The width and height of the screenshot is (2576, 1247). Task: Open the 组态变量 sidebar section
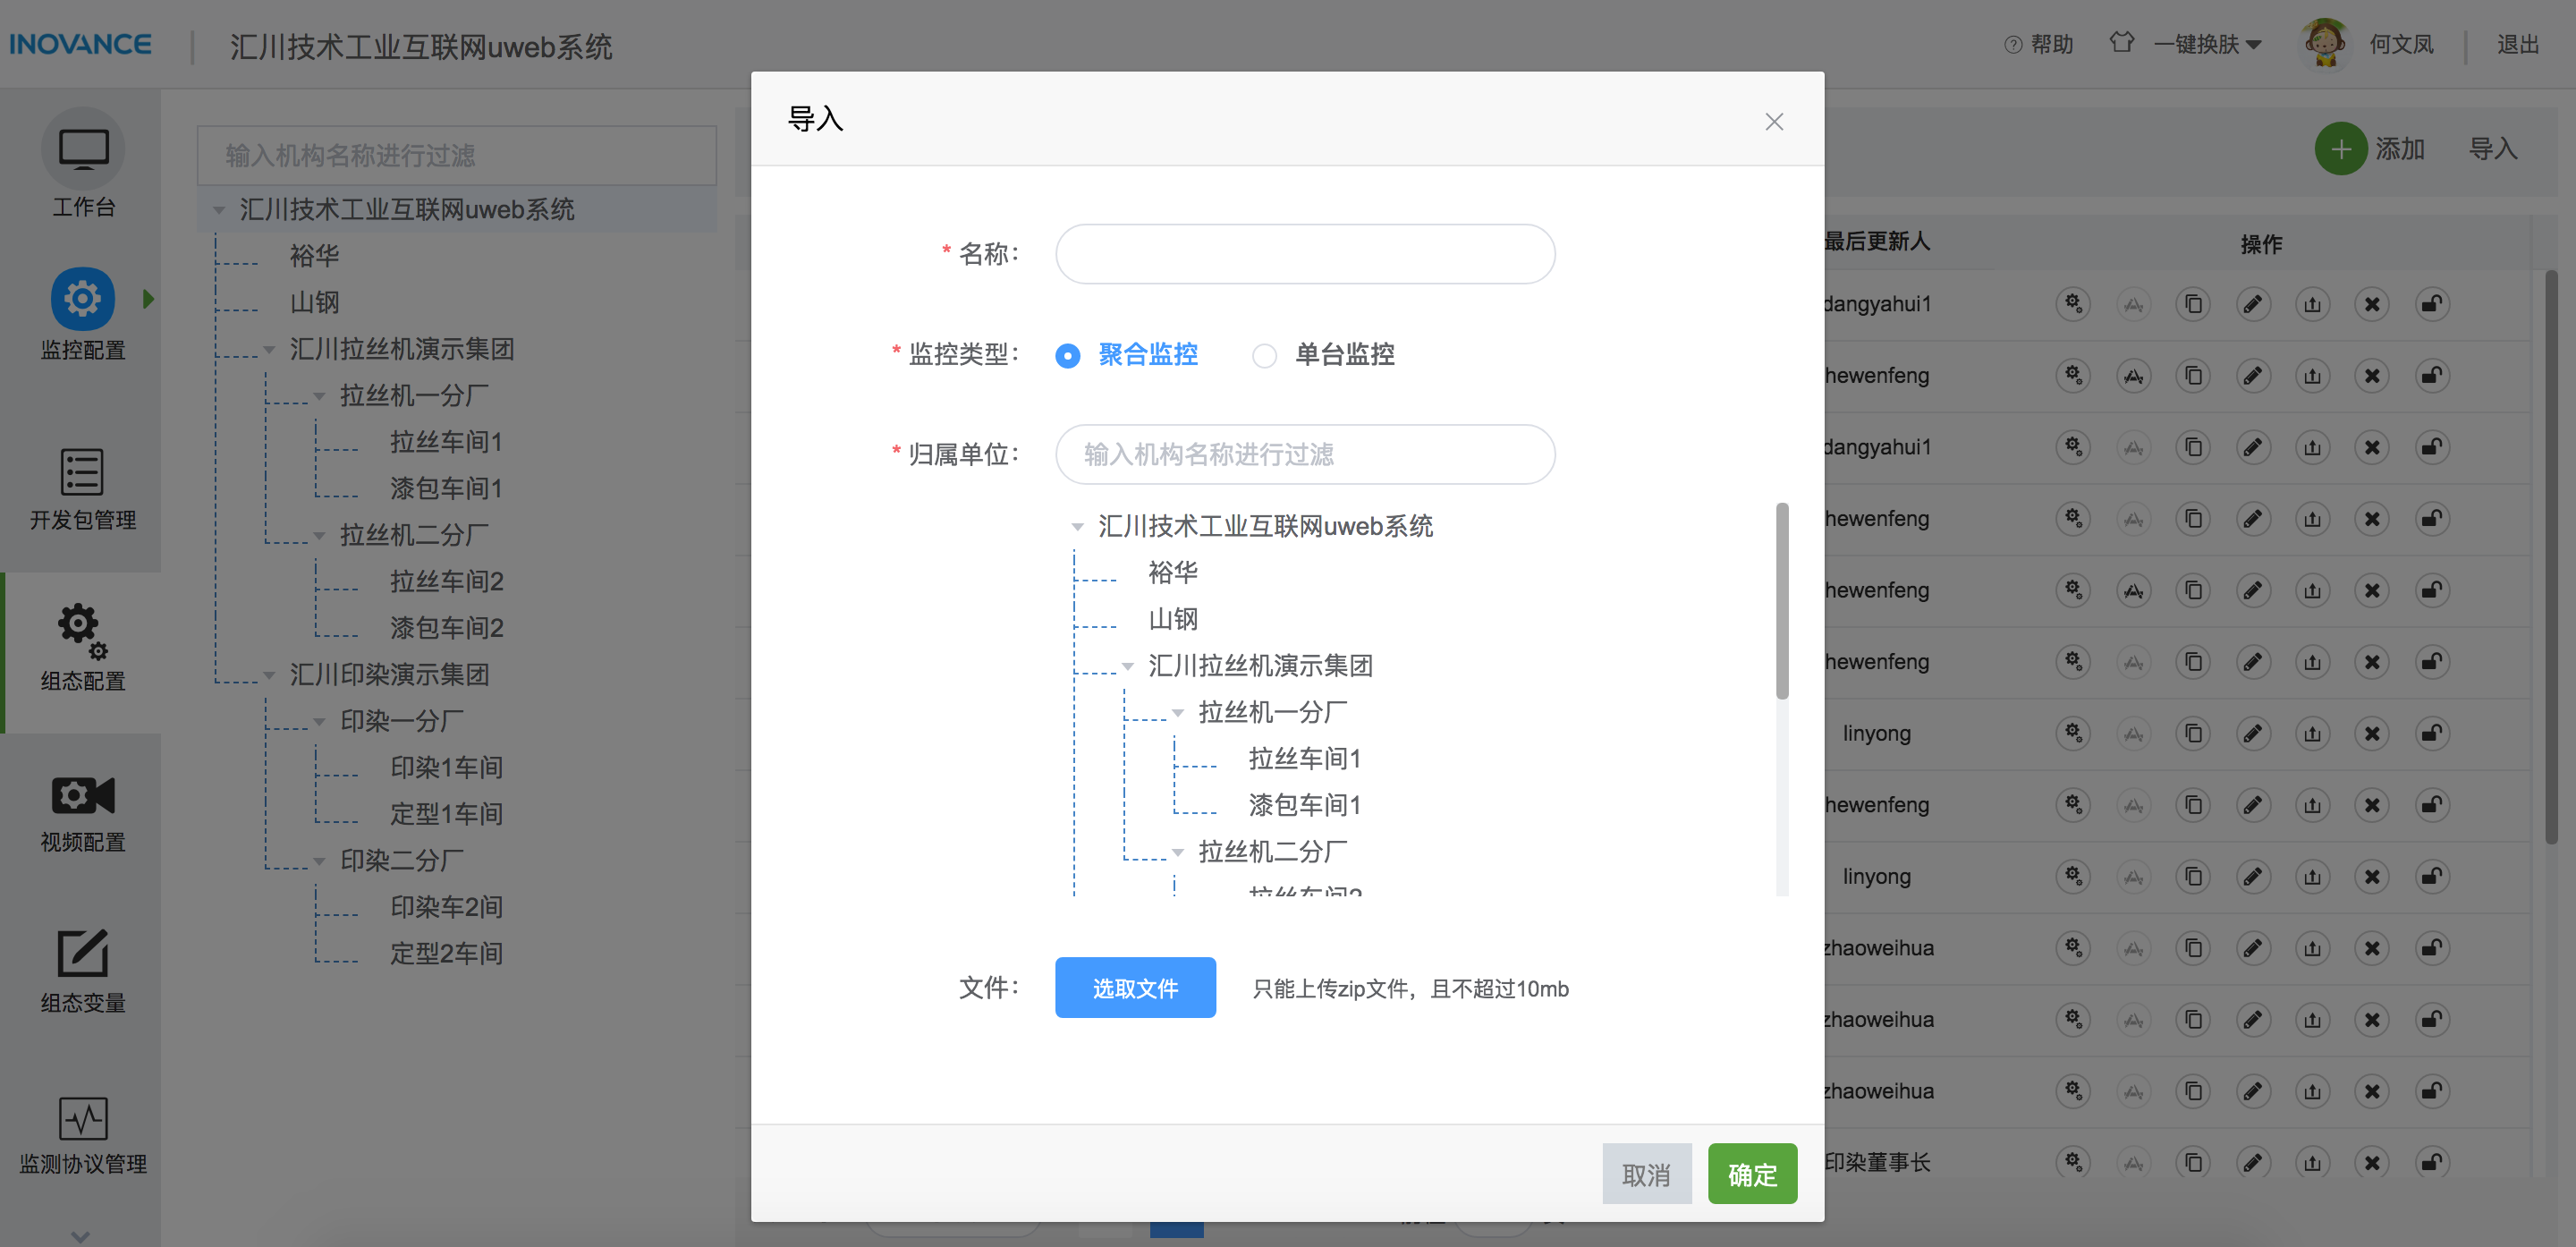[82, 970]
